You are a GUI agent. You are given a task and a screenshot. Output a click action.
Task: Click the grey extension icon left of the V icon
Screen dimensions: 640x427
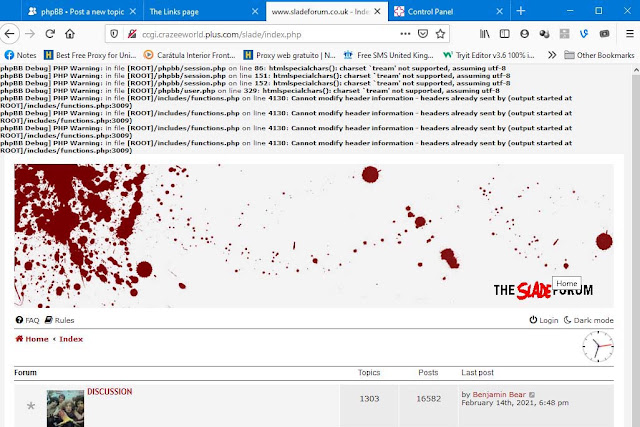point(564,34)
